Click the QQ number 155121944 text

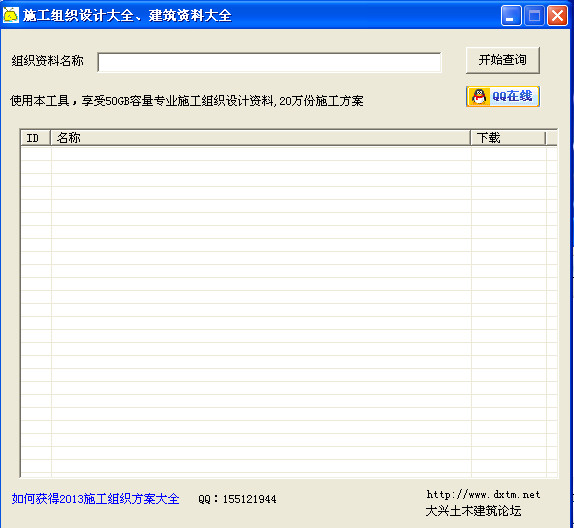pyautogui.click(x=249, y=499)
